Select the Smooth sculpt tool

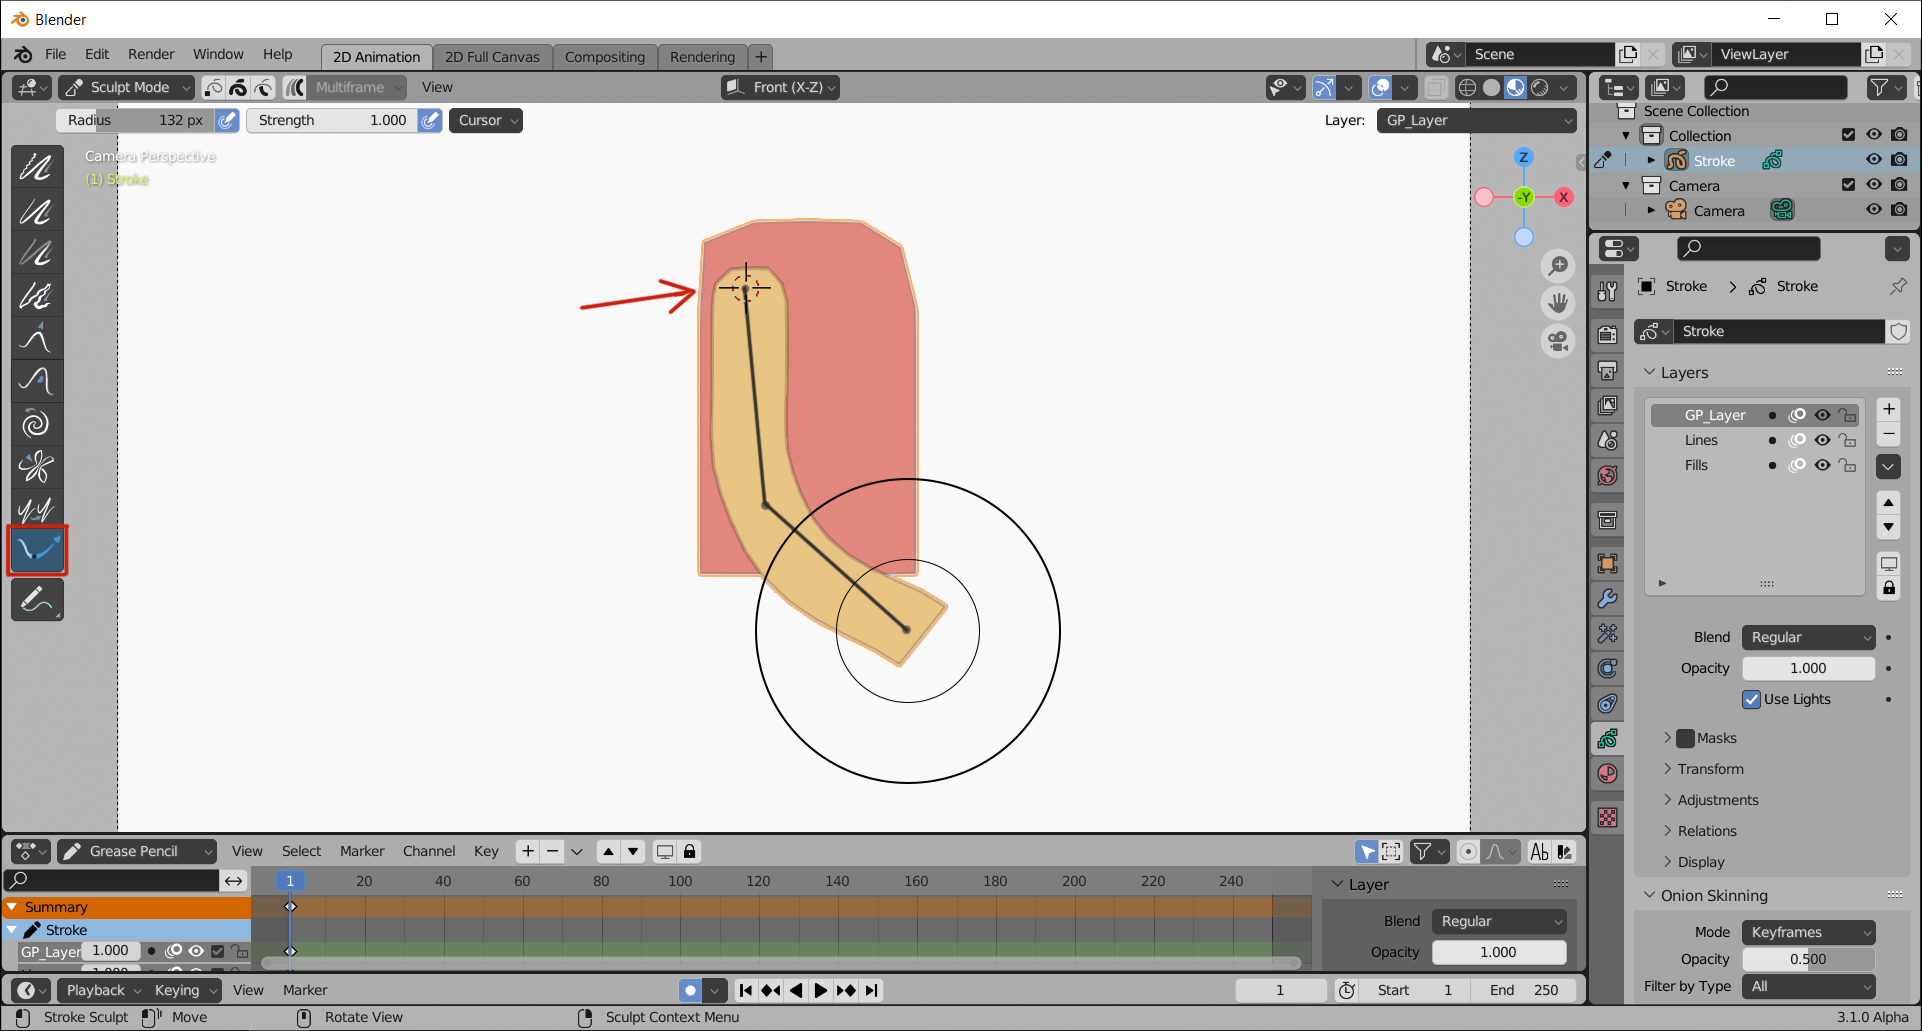pyautogui.click(x=37, y=167)
